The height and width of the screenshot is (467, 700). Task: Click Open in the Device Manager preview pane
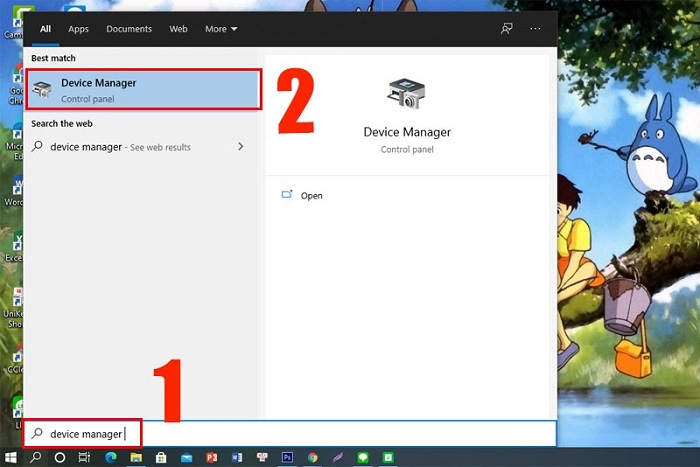[311, 196]
